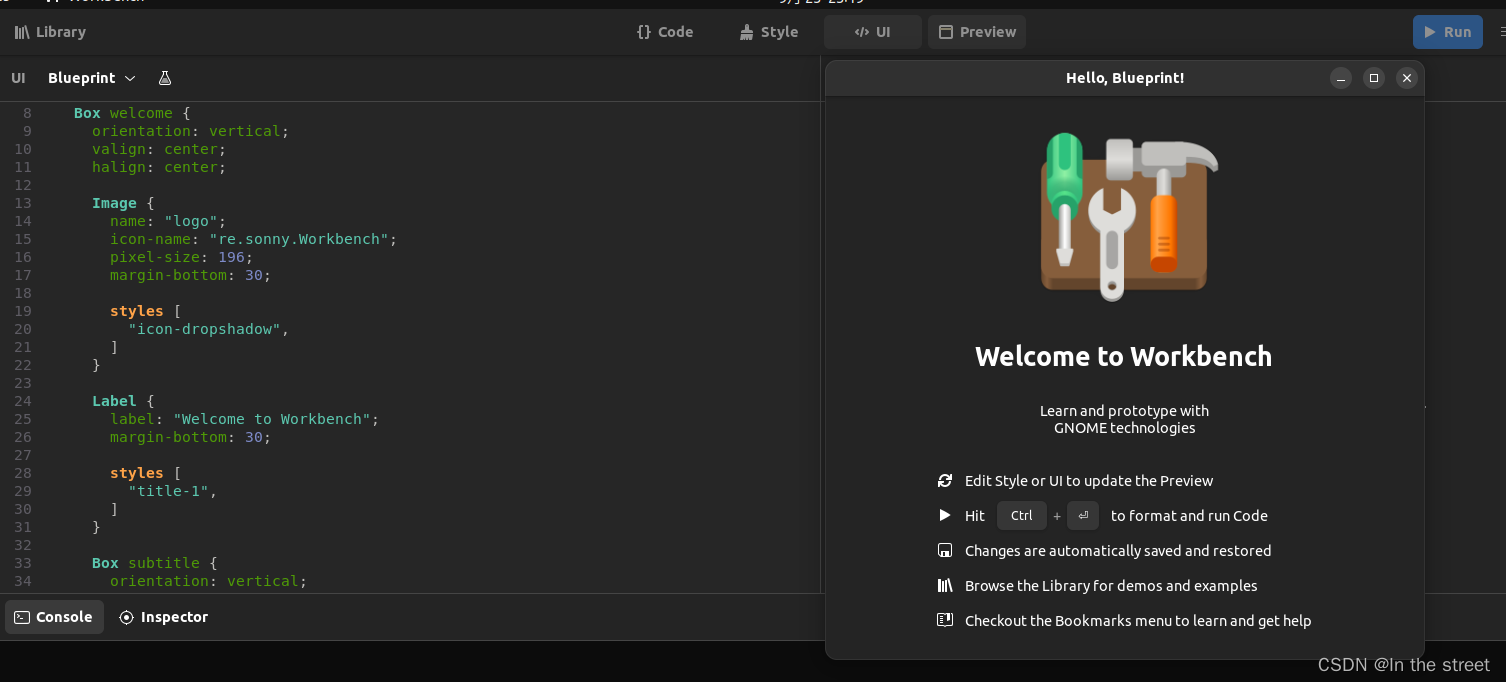Toggle the Preview panel button
1506x682 pixels.
point(977,32)
